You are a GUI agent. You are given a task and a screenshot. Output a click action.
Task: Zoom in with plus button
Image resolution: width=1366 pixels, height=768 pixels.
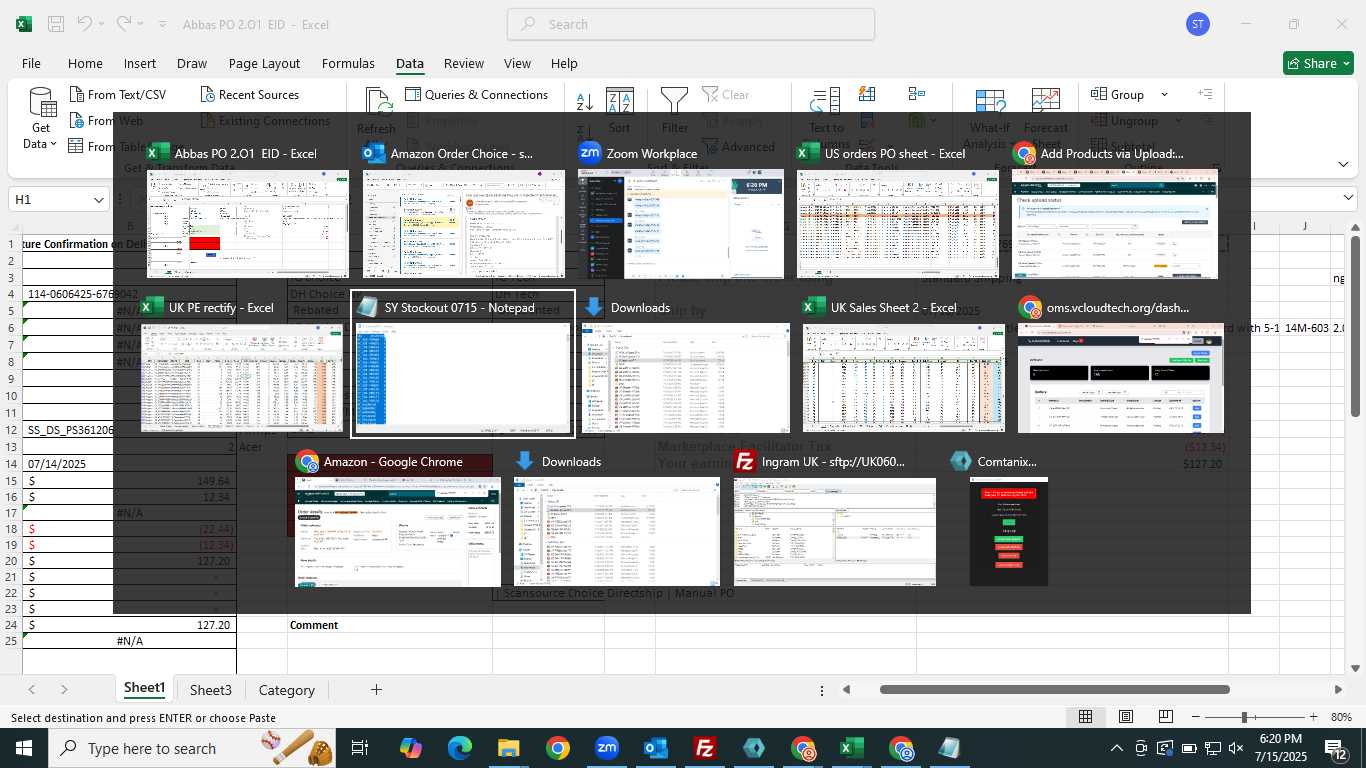click(x=1313, y=717)
